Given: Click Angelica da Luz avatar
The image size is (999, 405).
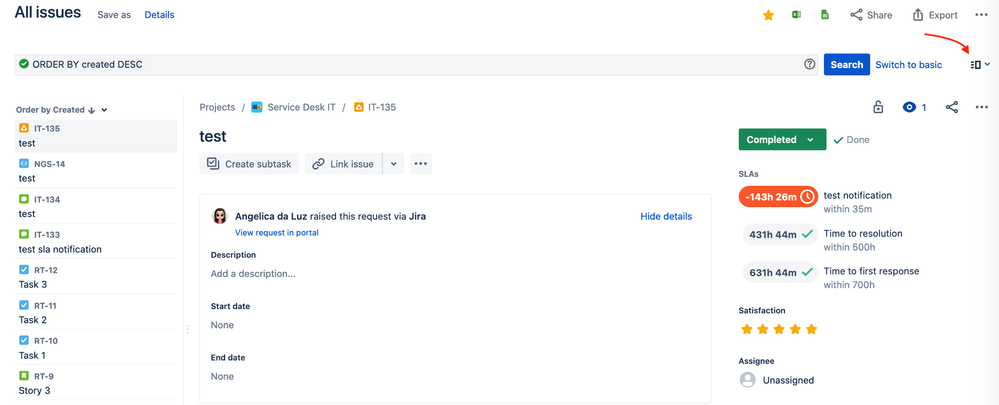Looking at the screenshot, I should (220, 217).
